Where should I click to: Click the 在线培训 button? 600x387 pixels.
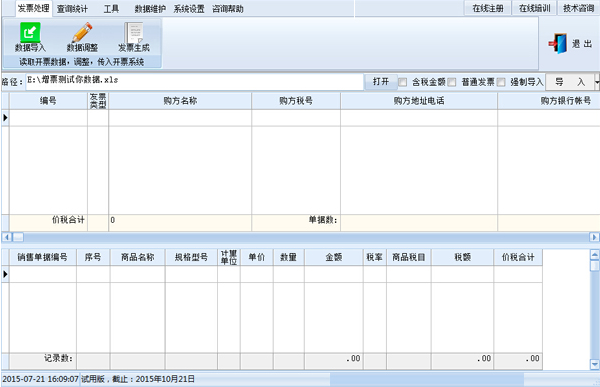[x=534, y=8]
